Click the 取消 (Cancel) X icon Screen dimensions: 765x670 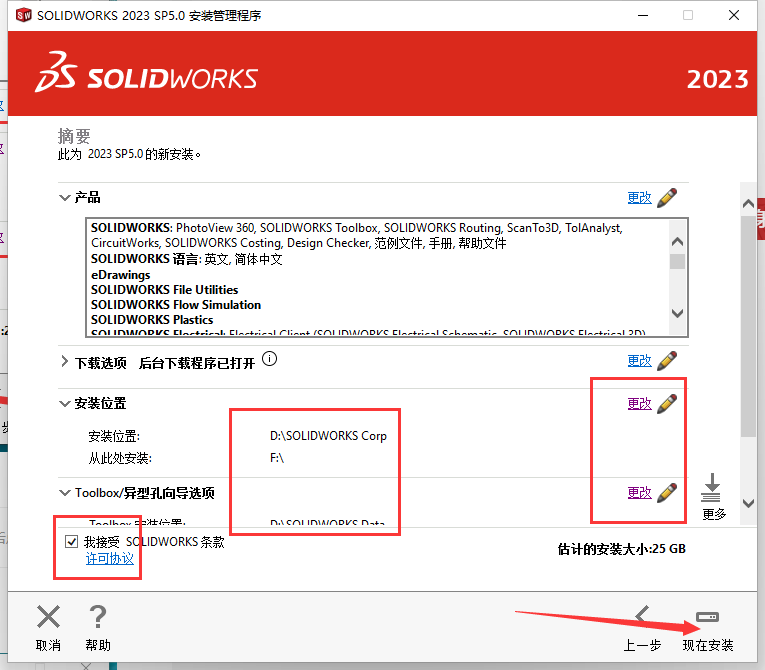pos(48,617)
